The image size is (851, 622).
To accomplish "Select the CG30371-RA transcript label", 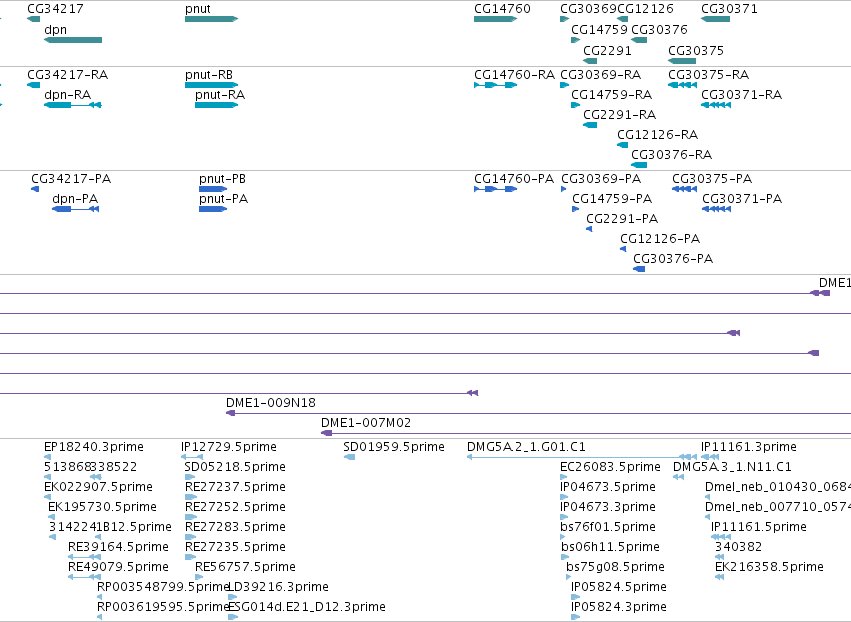I will pyautogui.click(x=741, y=95).
